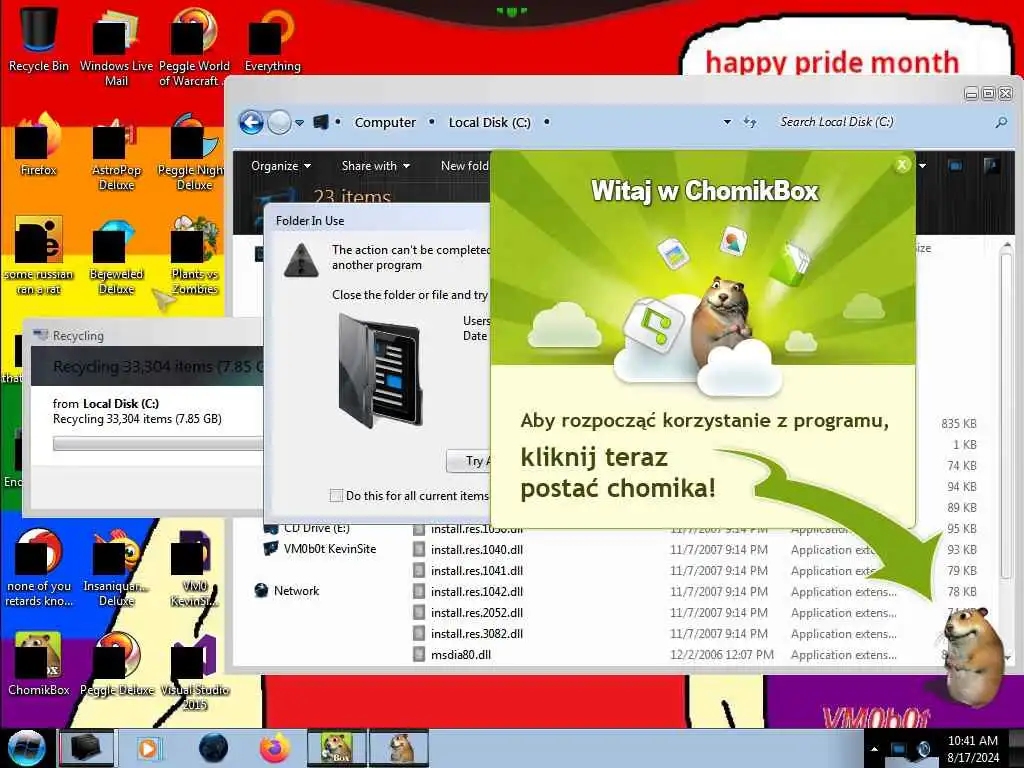Open the recent pages dropdown in Explorer
Image resolution: width=1024 pixels, height=768 pixels.
point(299,123)
